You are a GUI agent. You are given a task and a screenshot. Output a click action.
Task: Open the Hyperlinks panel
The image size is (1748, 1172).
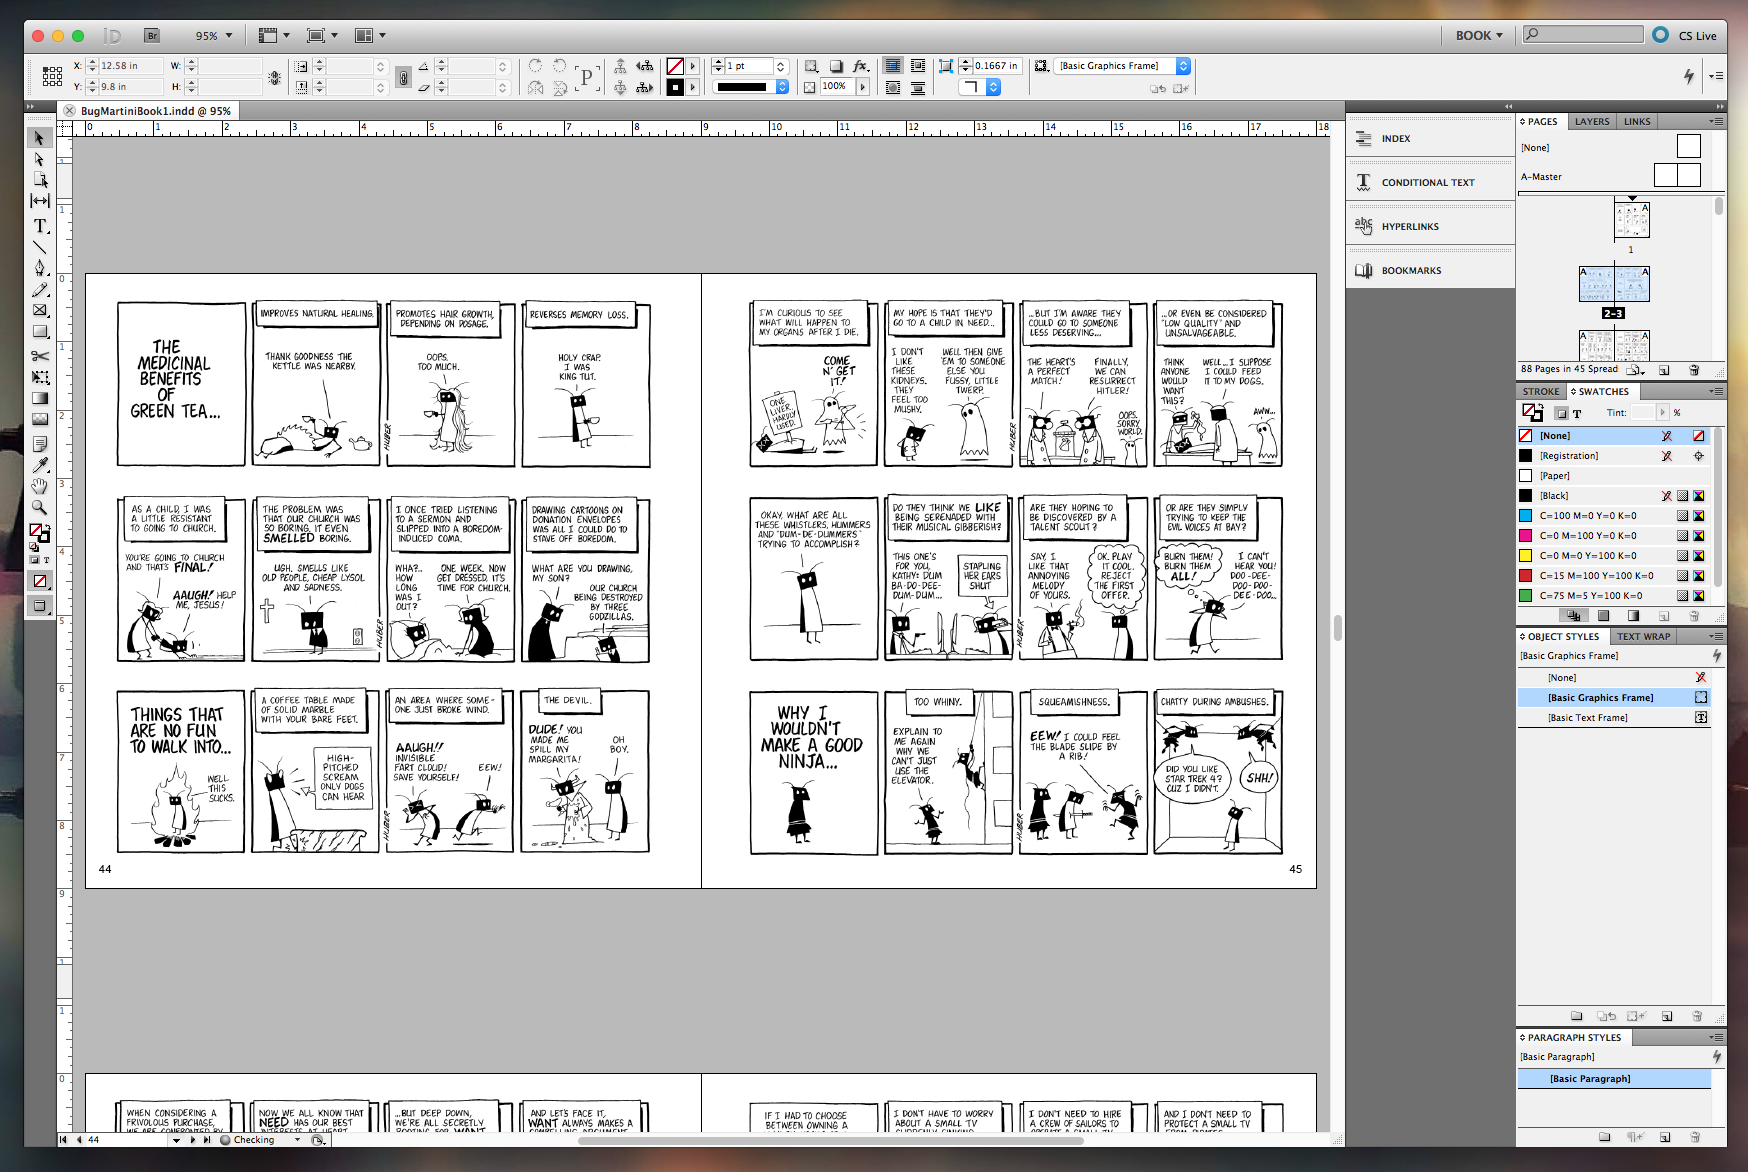click(x=1430, y=226)
